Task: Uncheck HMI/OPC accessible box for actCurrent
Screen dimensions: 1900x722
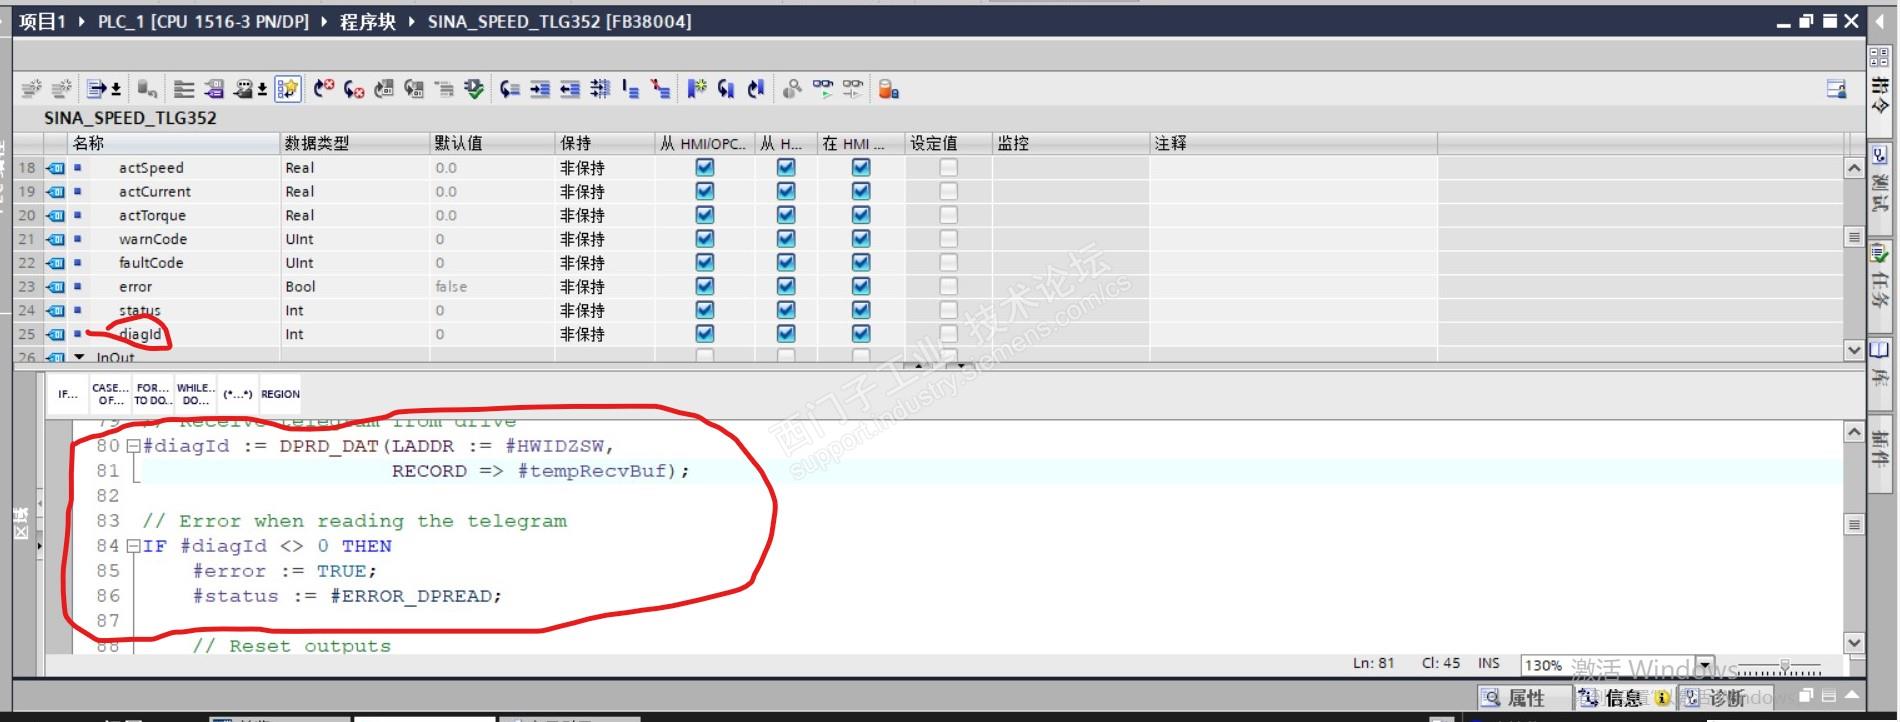Action: (x=705, y=191)
